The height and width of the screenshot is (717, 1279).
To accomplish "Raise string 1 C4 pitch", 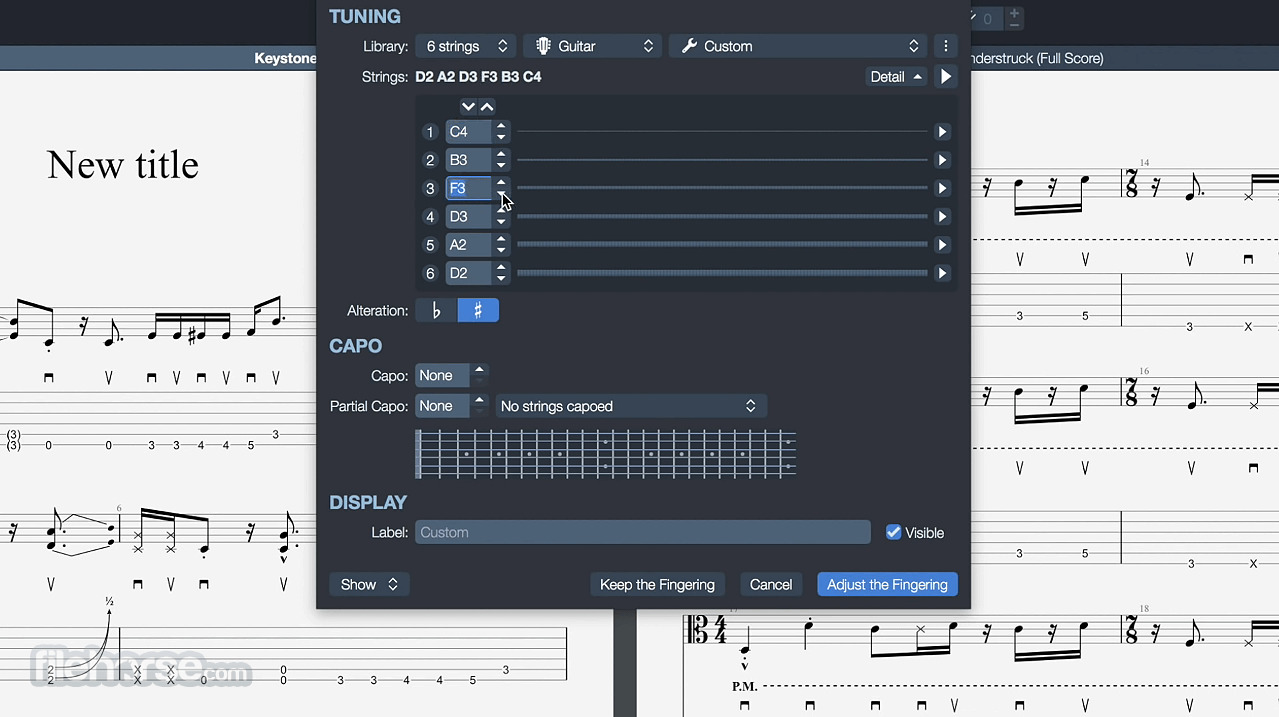I will click(501, 126).
